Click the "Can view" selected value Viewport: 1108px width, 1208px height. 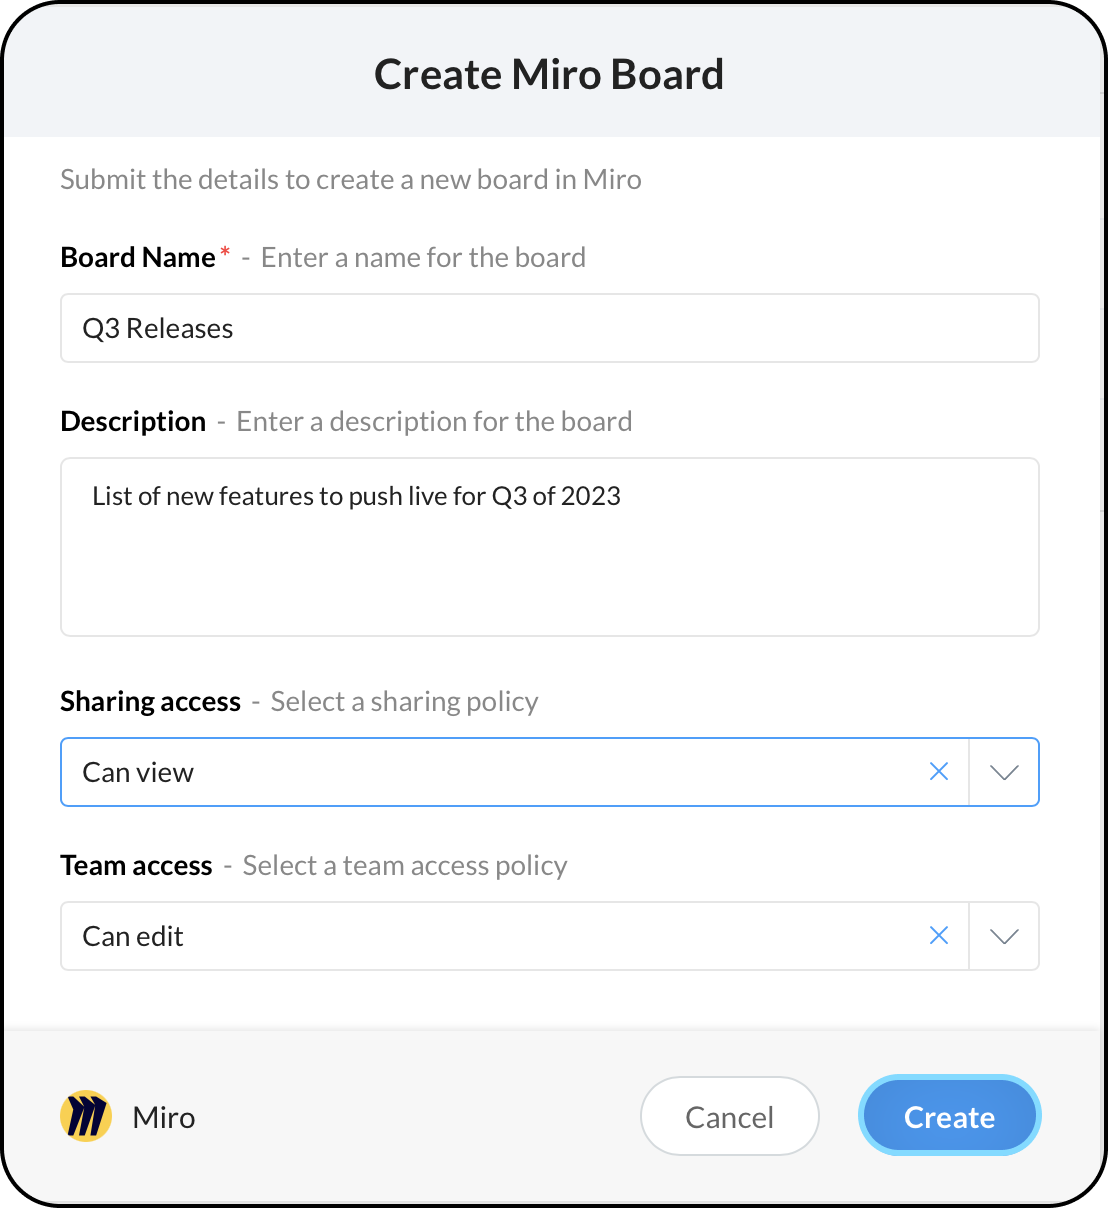138,772
